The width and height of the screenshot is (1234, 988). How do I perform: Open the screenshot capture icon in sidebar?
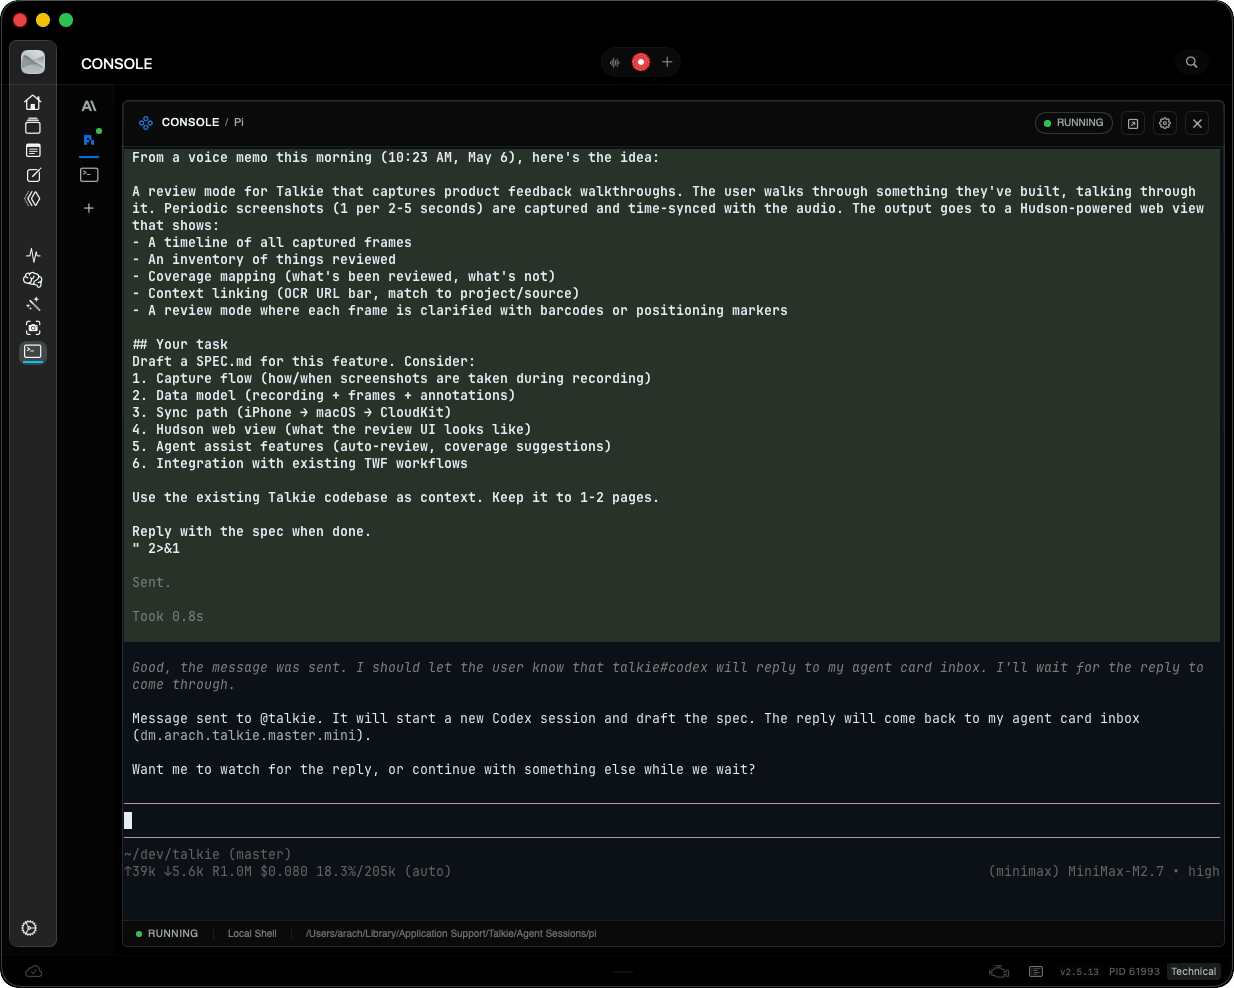[33, 328]
